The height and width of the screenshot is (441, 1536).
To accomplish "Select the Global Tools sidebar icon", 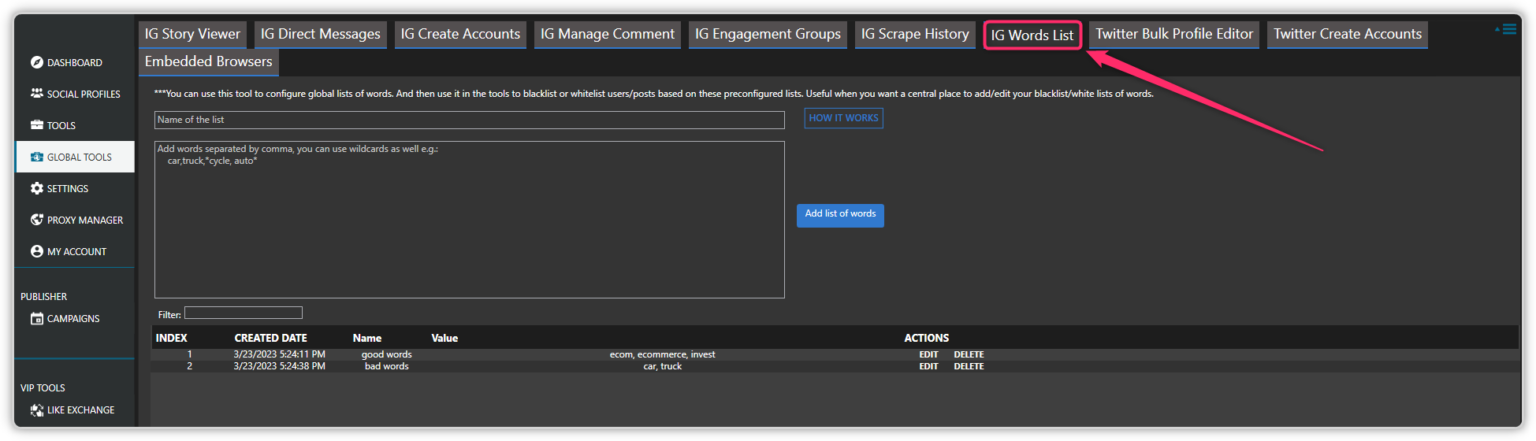I will click(37, 157).
